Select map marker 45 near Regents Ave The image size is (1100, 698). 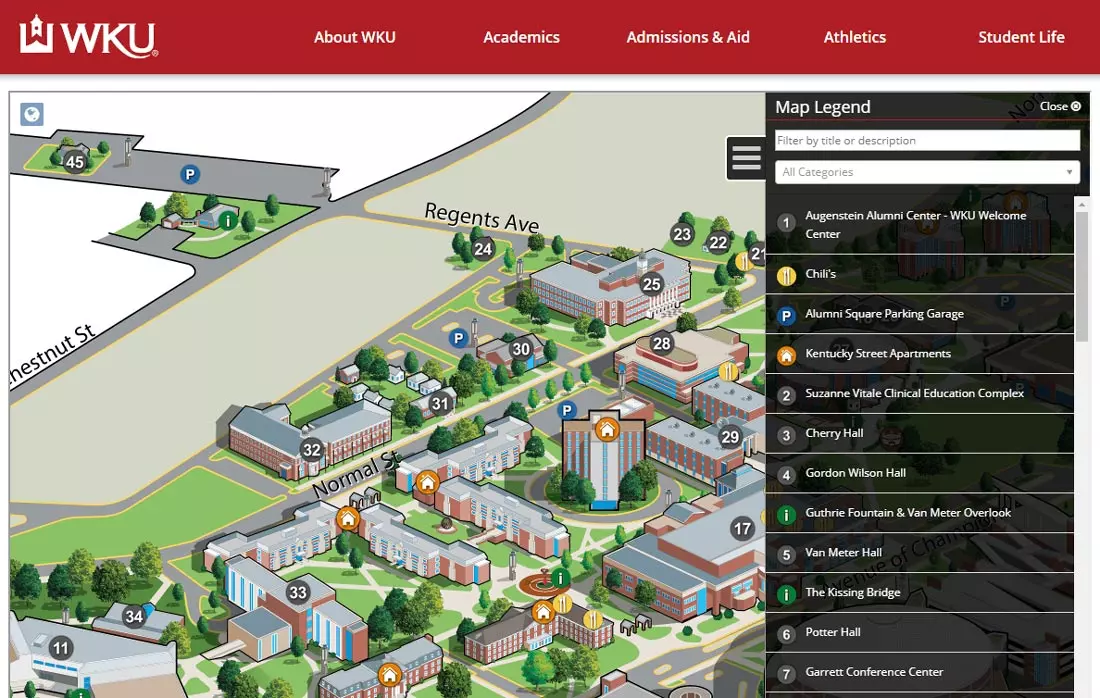[x=75, y=161]
